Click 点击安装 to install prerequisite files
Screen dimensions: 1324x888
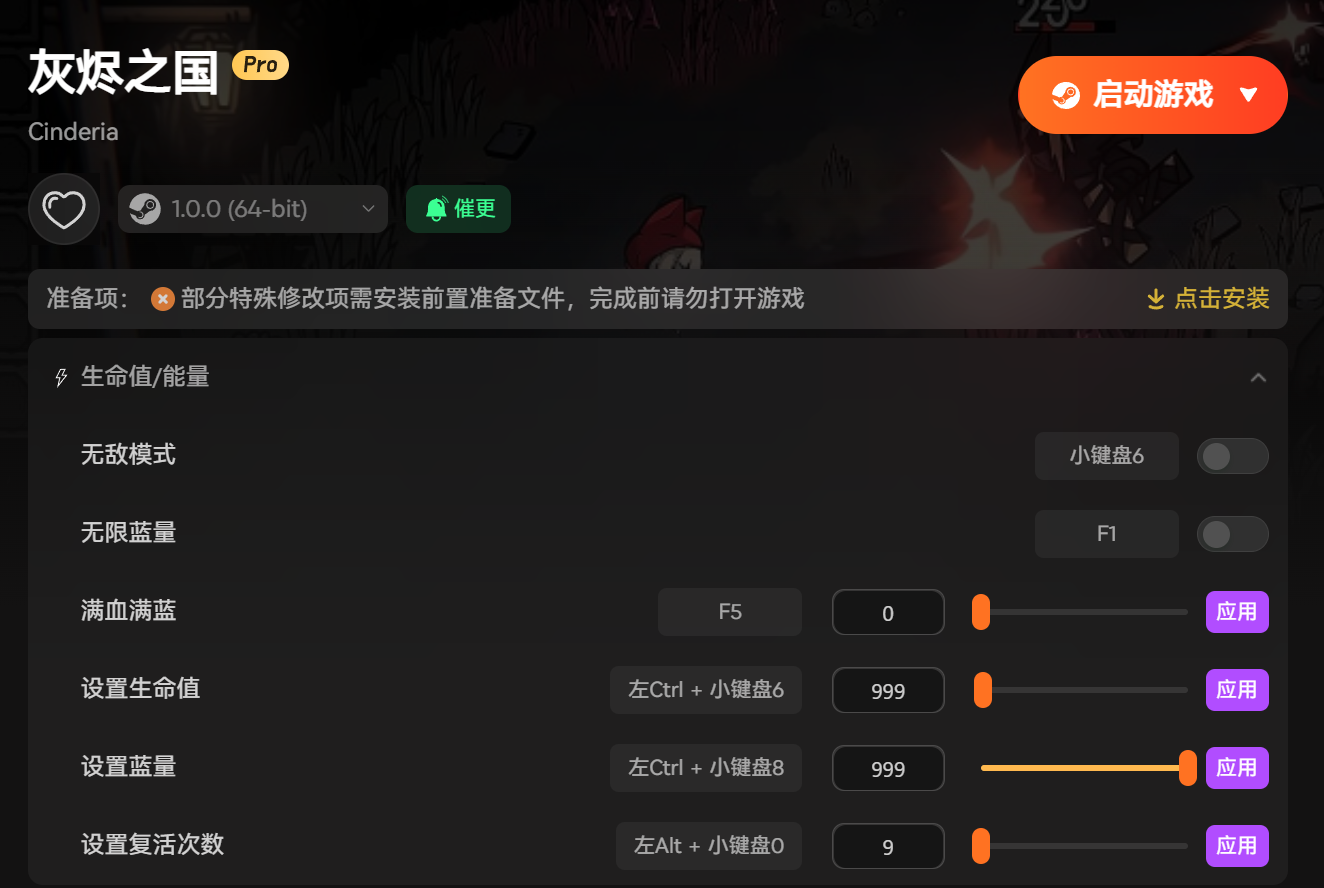point(1222,299)
